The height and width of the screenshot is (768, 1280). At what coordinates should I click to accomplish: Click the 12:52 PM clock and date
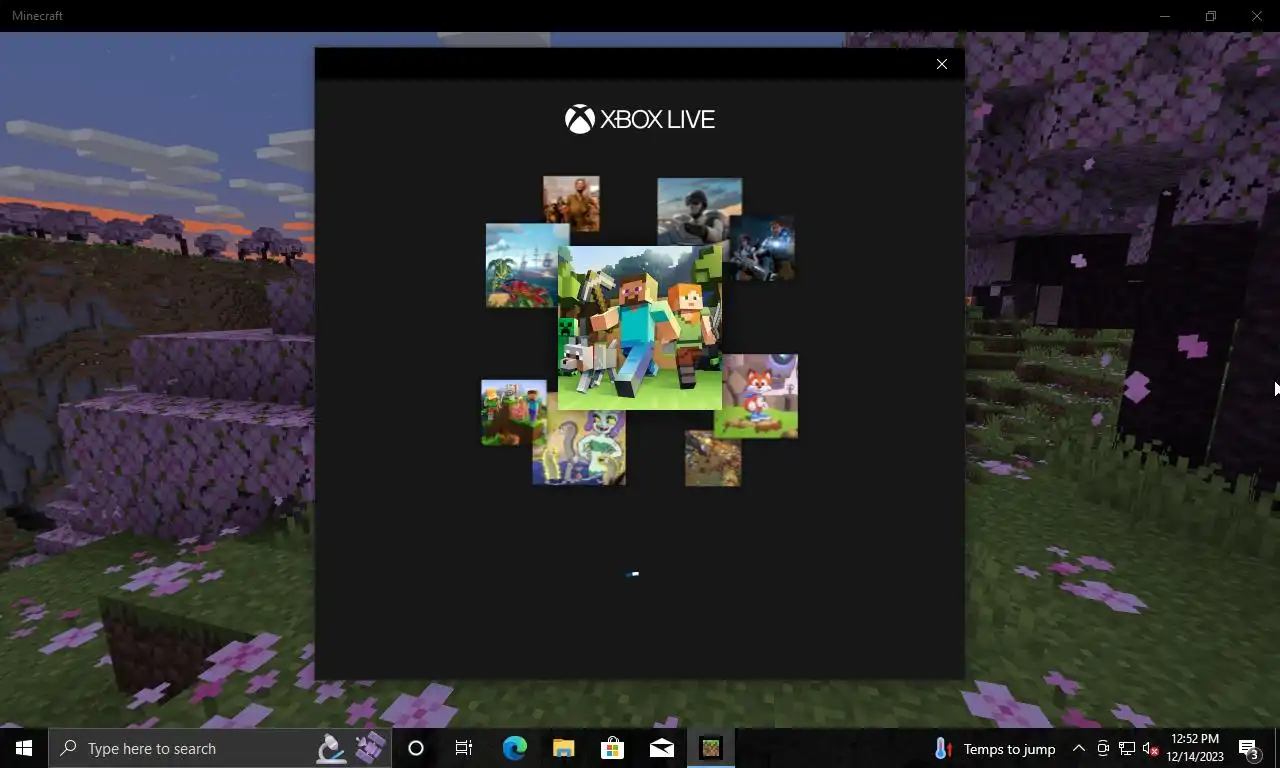1194,748
